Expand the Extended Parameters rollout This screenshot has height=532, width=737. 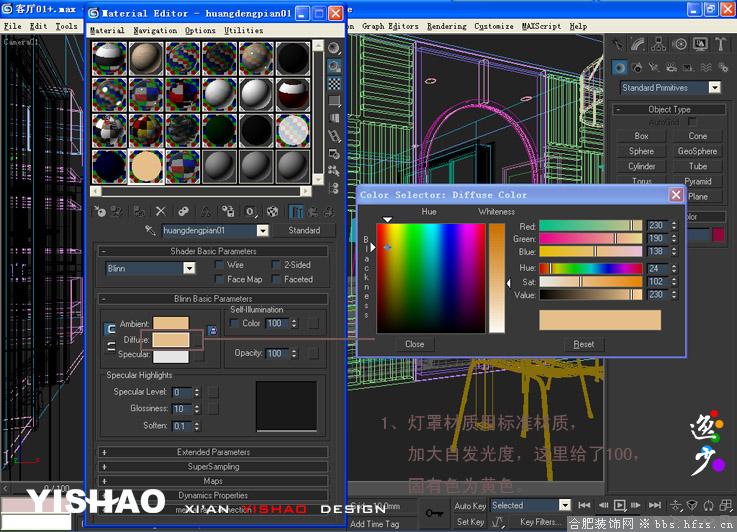click(x=213, y=452)
